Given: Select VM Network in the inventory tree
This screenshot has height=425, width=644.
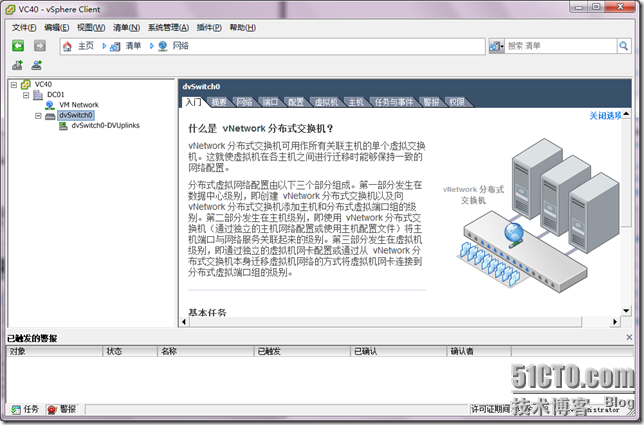Looking at the screenshot, I should (79, 105).
